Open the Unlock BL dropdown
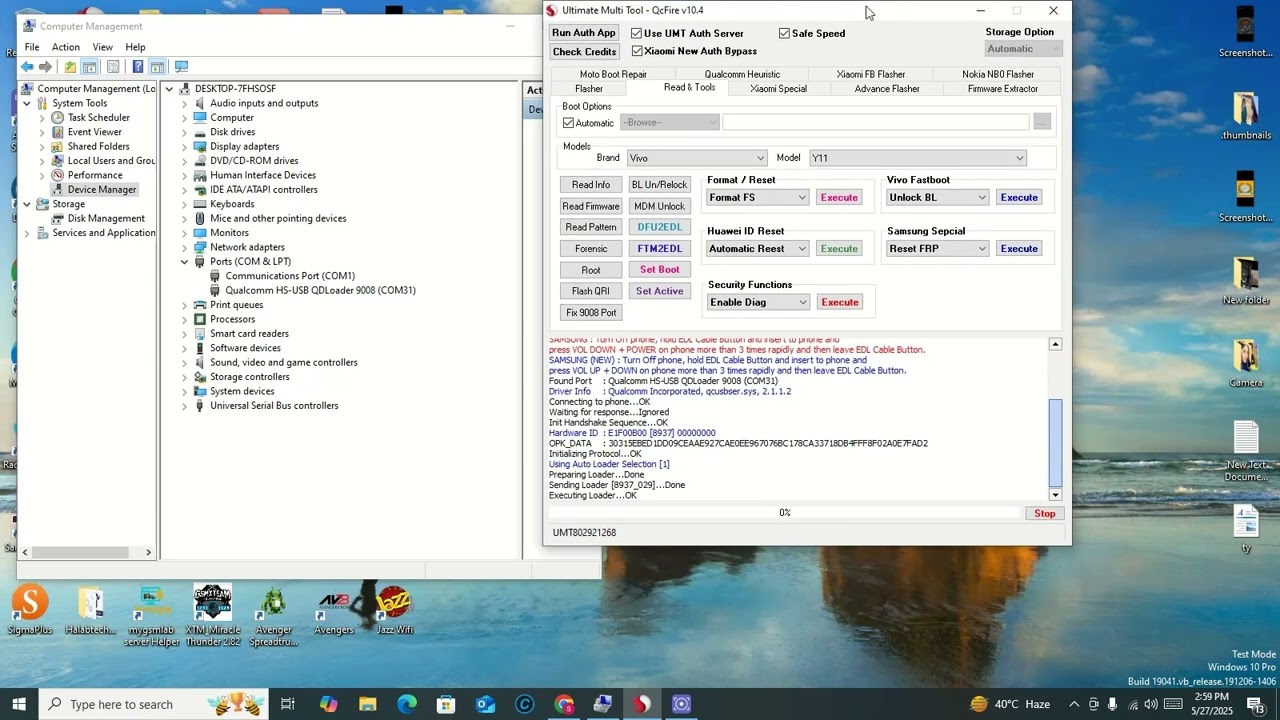The width and height of the screenshot is (1280, 720). point(937,198)
